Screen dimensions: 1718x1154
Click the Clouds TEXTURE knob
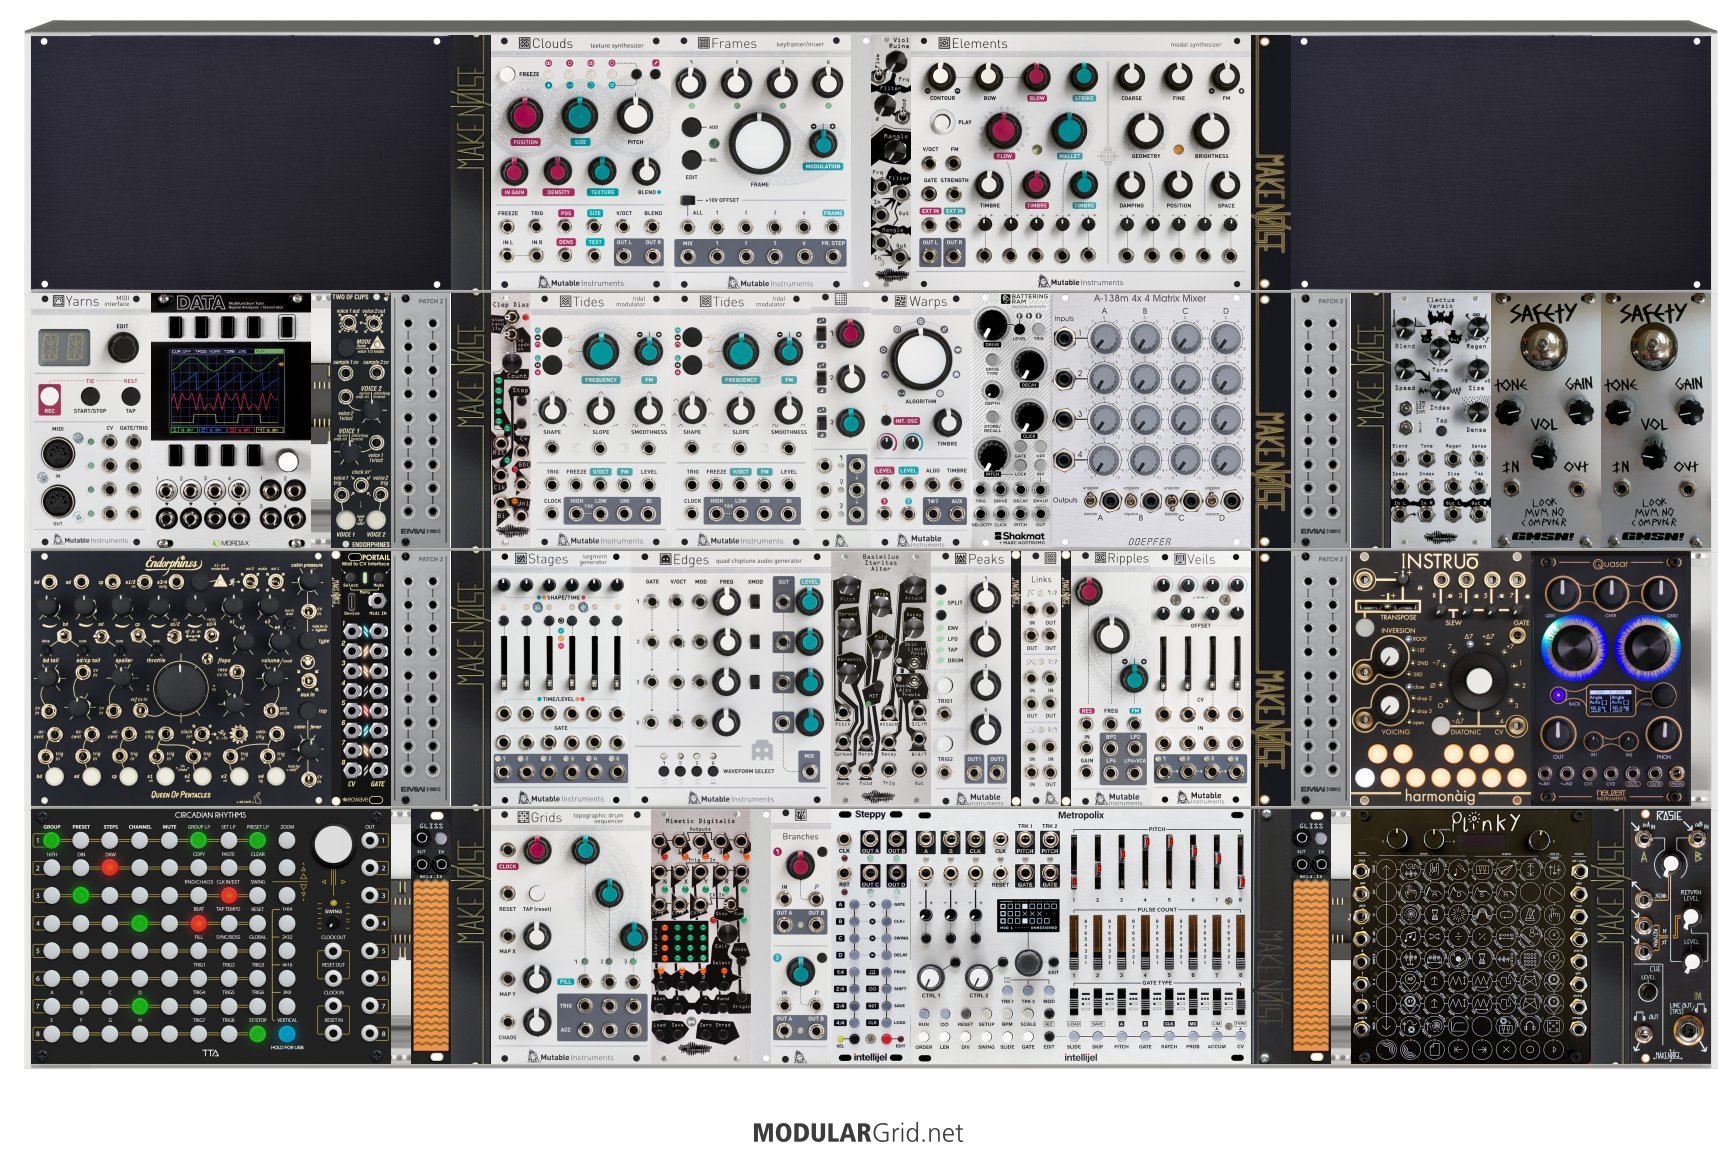(x=601, y=171)
